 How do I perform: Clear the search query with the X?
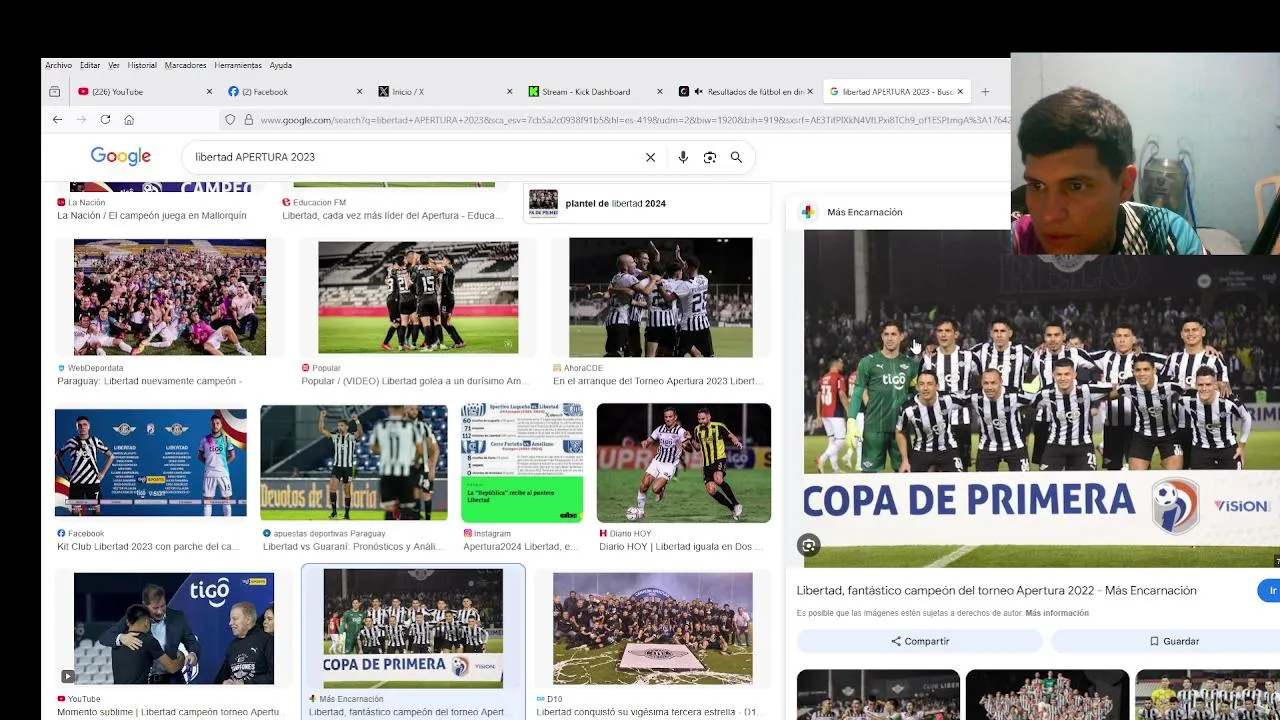[x=650, y=157]
